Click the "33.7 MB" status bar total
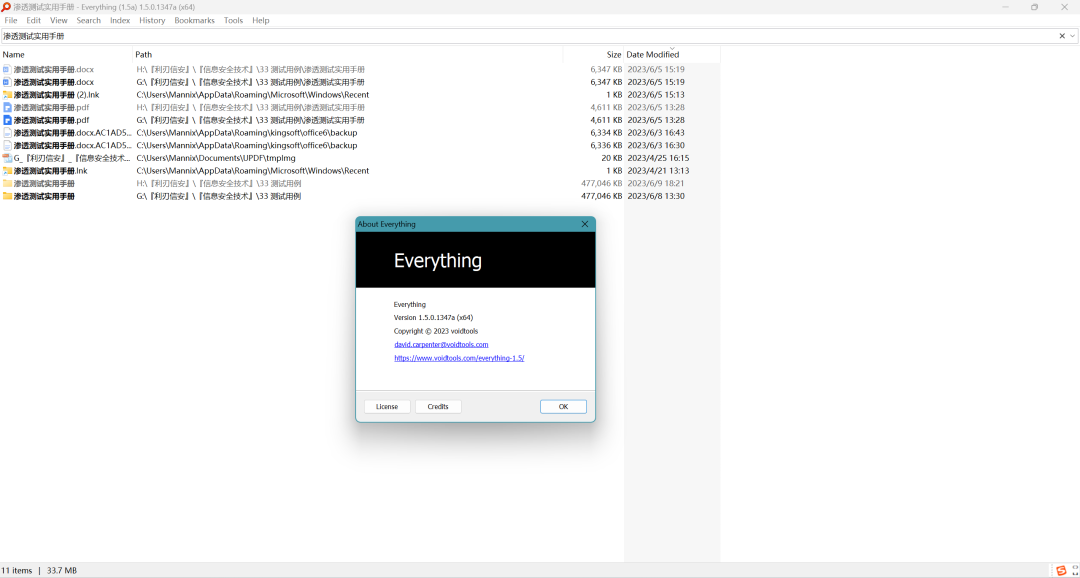 (x=62, y=570)
